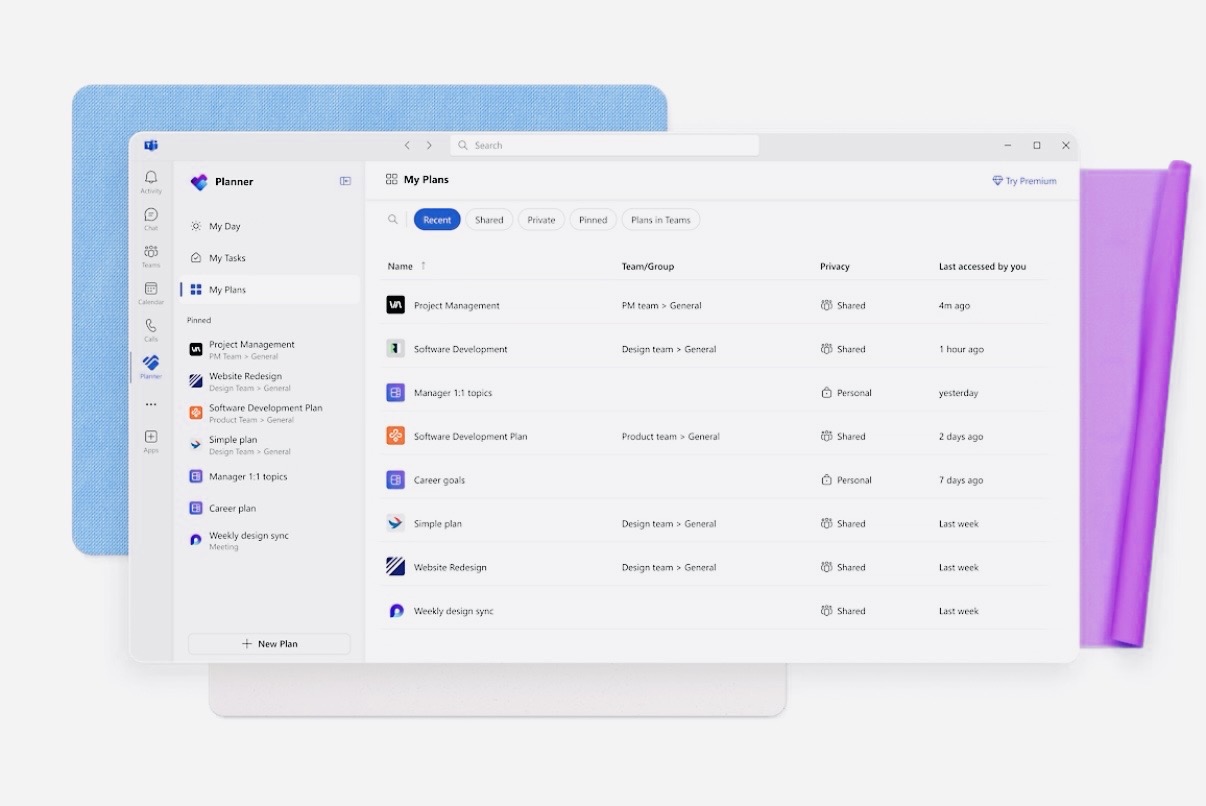Click in the Search field at top
The image size is (1206, 806).
pos(604,145)
